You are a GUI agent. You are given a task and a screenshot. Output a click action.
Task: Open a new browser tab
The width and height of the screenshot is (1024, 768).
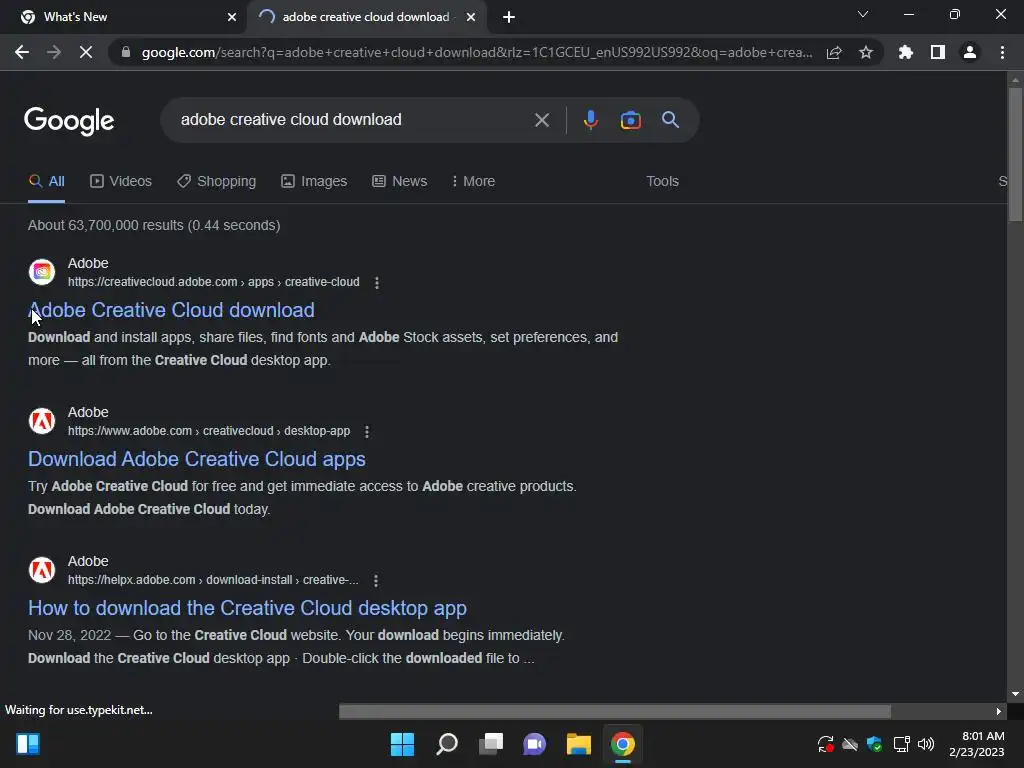(509, 17)
